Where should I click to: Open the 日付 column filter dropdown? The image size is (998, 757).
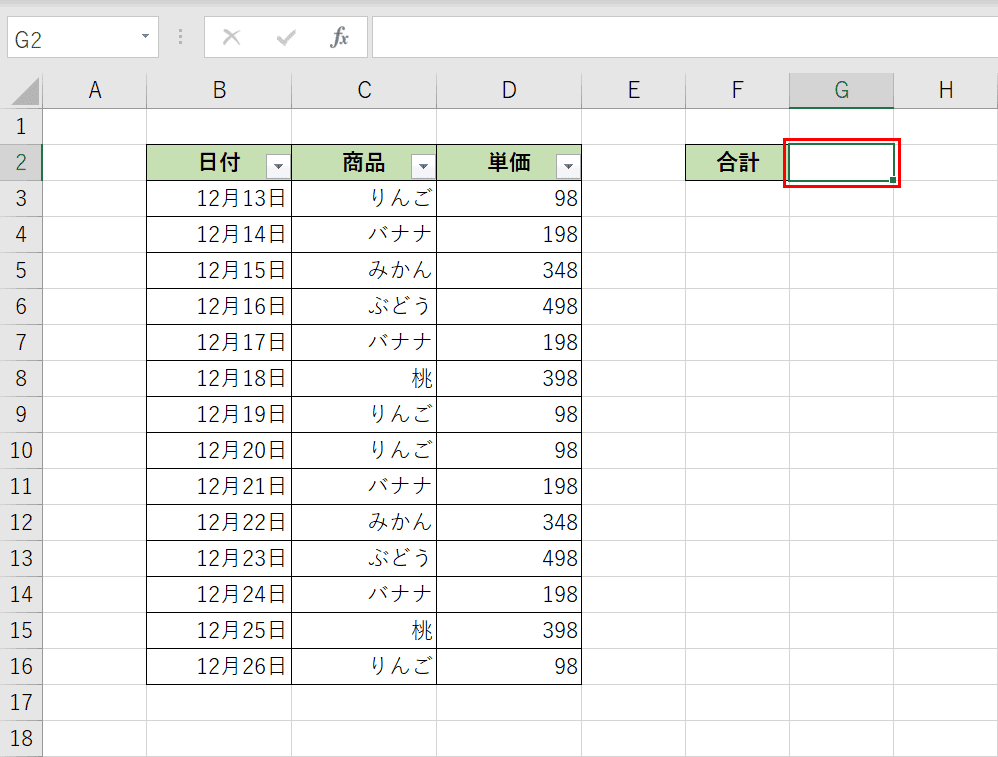tap(278, 166)
